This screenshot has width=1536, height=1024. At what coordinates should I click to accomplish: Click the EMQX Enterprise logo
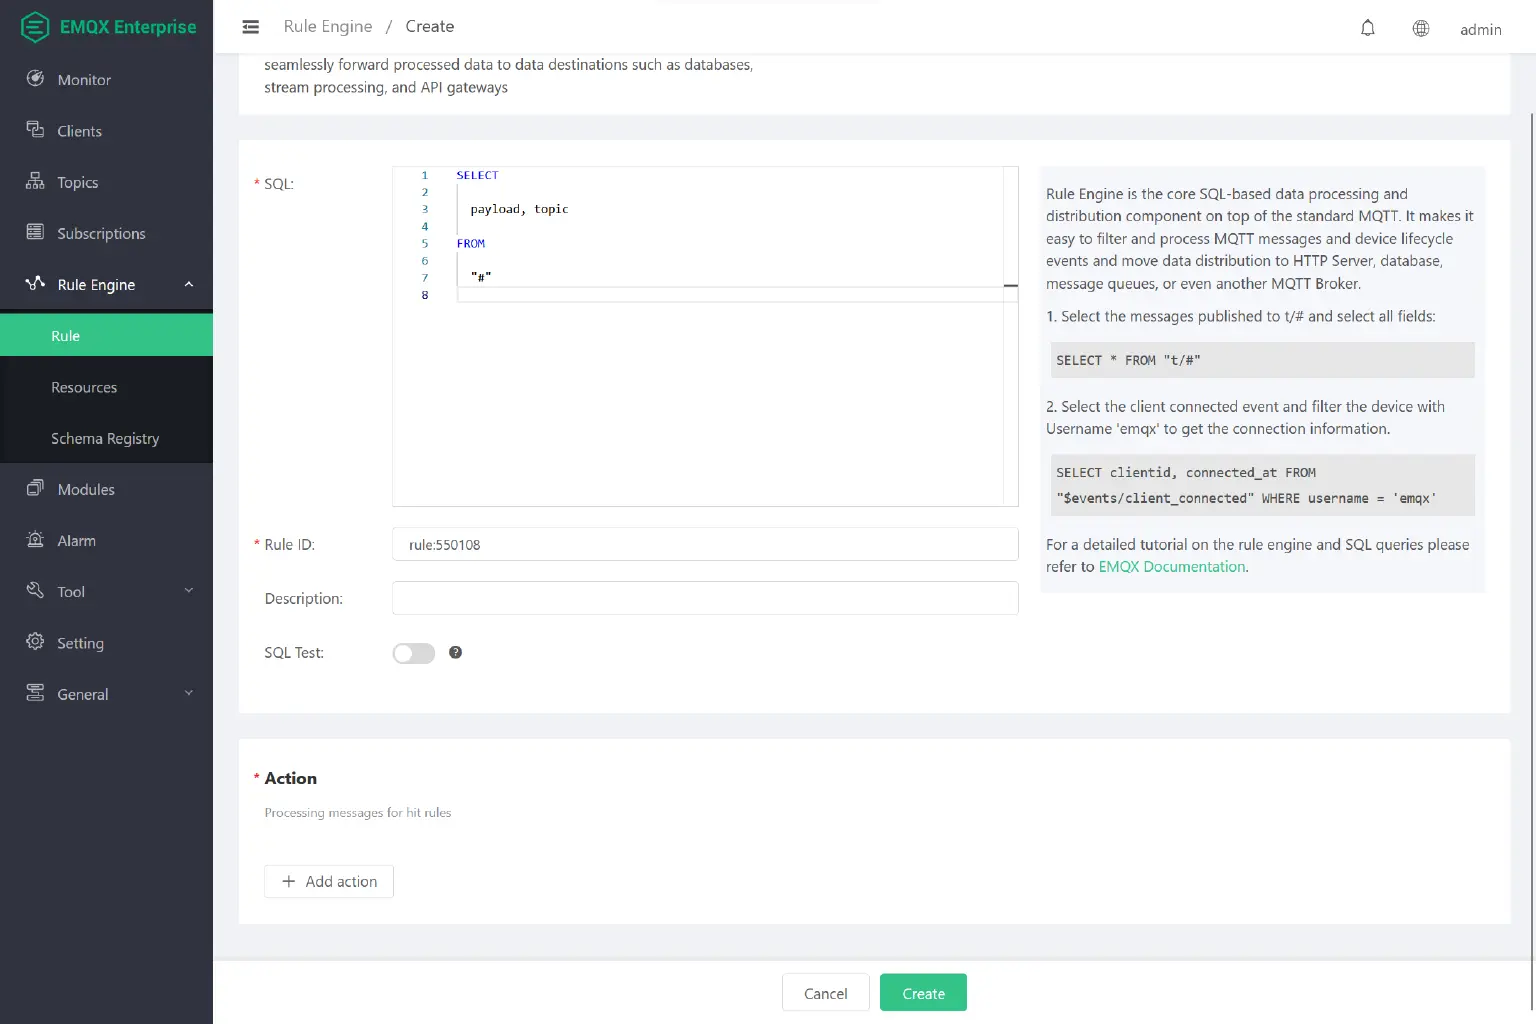coord(107,27)
